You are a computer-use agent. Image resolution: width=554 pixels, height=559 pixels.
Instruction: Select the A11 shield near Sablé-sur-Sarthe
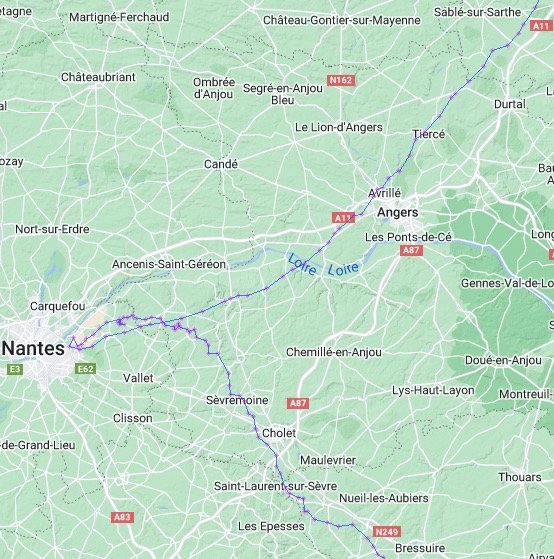(541, 26)
